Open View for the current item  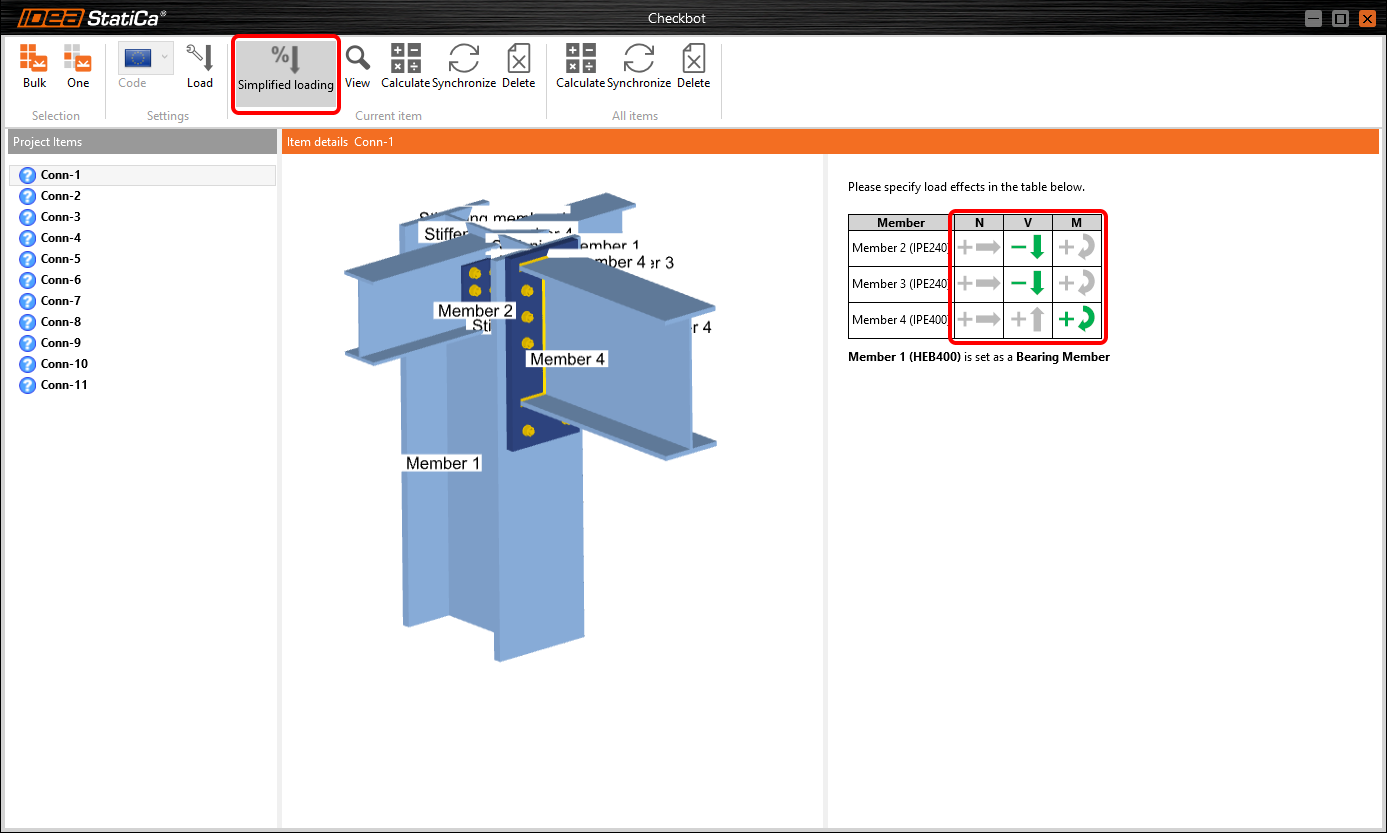357,66
